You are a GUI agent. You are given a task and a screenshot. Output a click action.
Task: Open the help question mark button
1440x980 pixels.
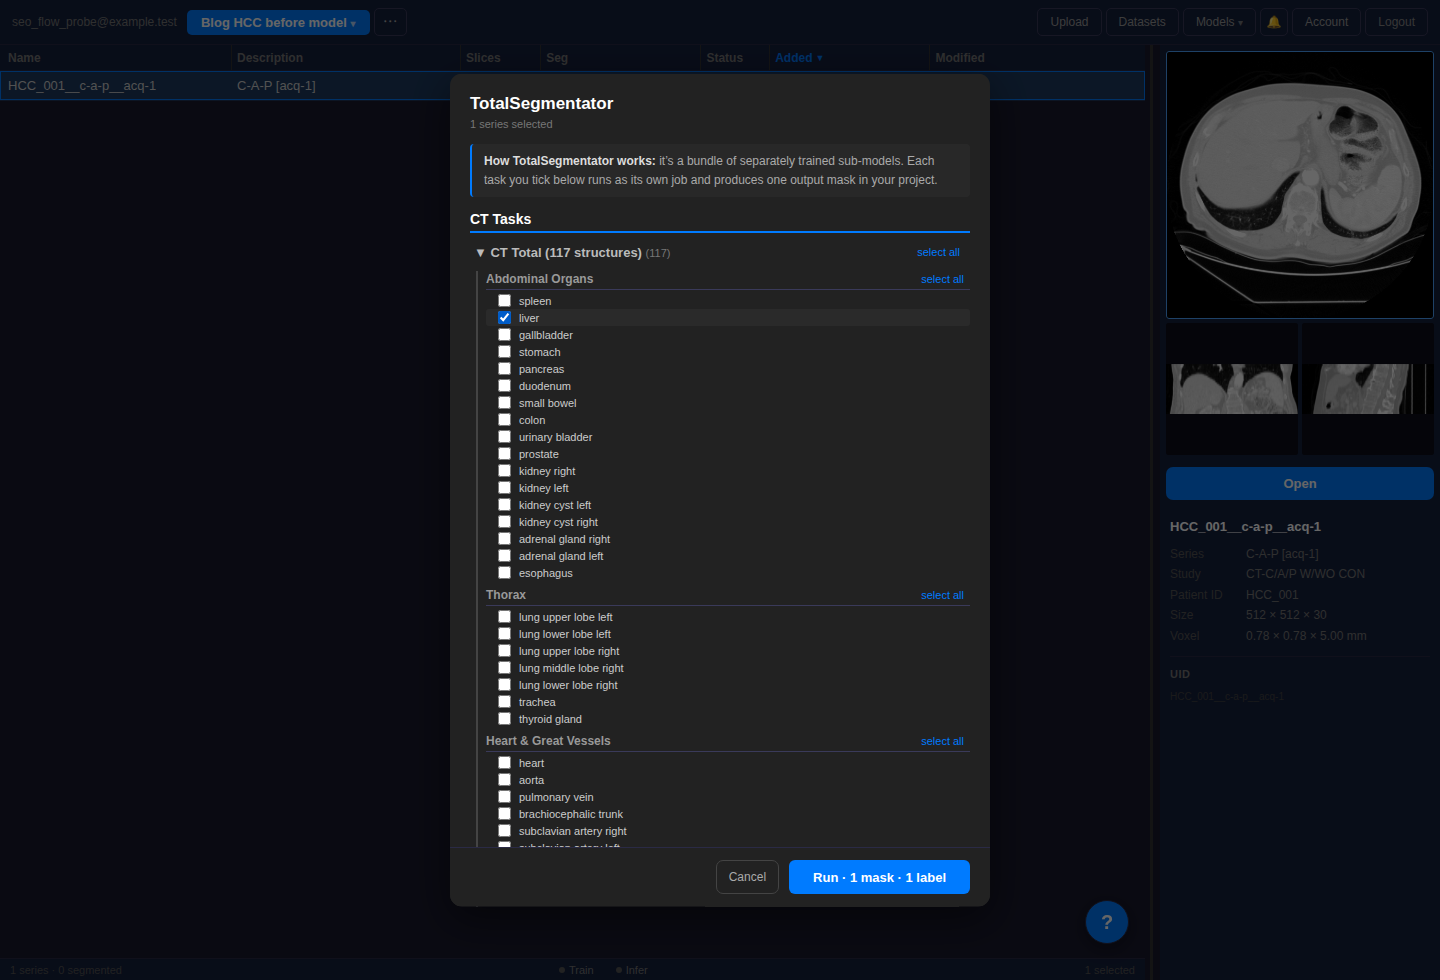[1107, 922]
